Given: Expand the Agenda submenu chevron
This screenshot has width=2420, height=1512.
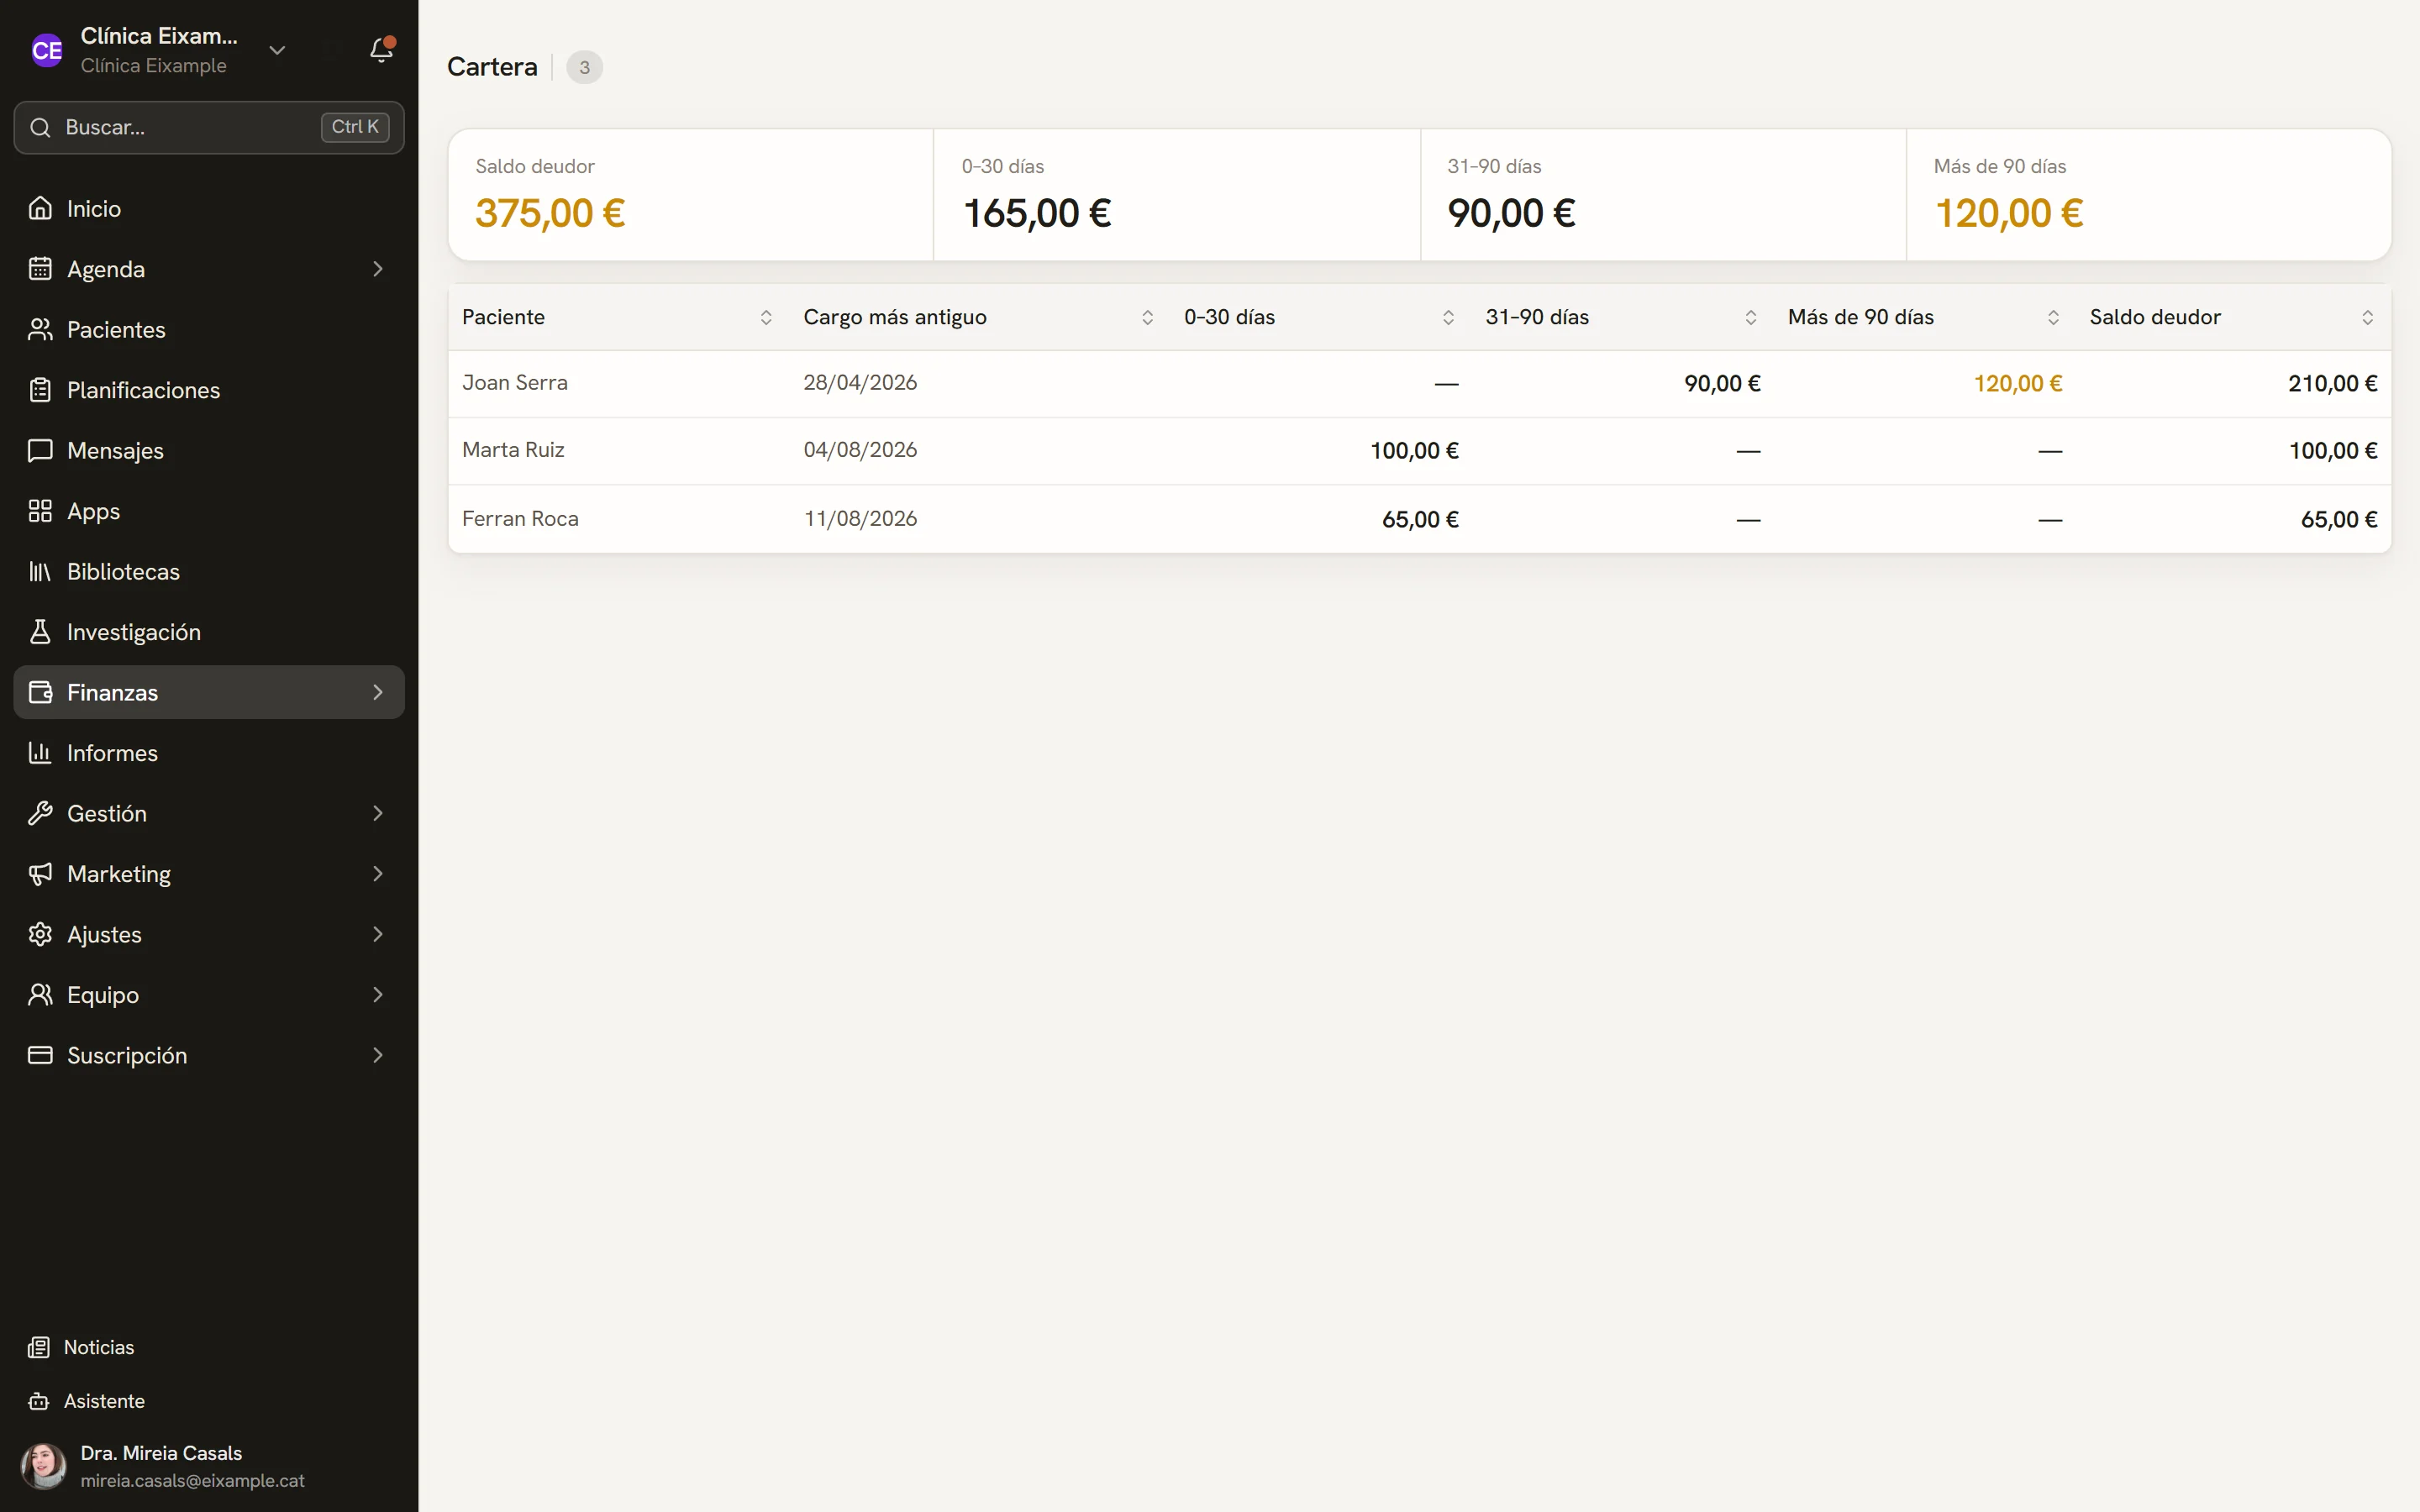Looking at the screenshot, I should (378, 269).
